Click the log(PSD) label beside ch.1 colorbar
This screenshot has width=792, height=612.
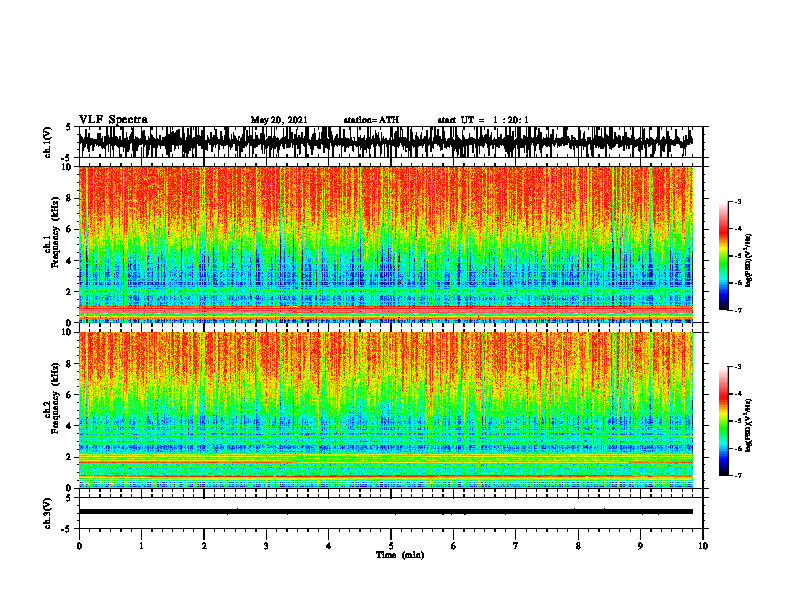748,260
